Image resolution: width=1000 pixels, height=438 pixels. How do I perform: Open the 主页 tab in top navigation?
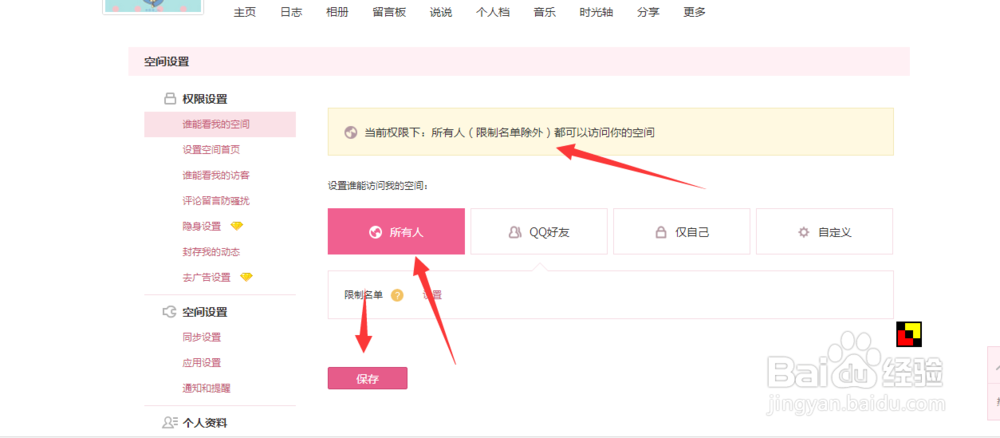coord(245,12)
